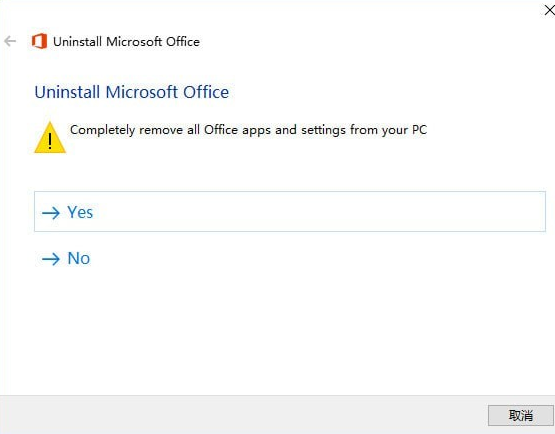This screenshot has height=434, width=555.
Task: Click the exclamation mark inside warning triangle
Action: click(50, 141)
